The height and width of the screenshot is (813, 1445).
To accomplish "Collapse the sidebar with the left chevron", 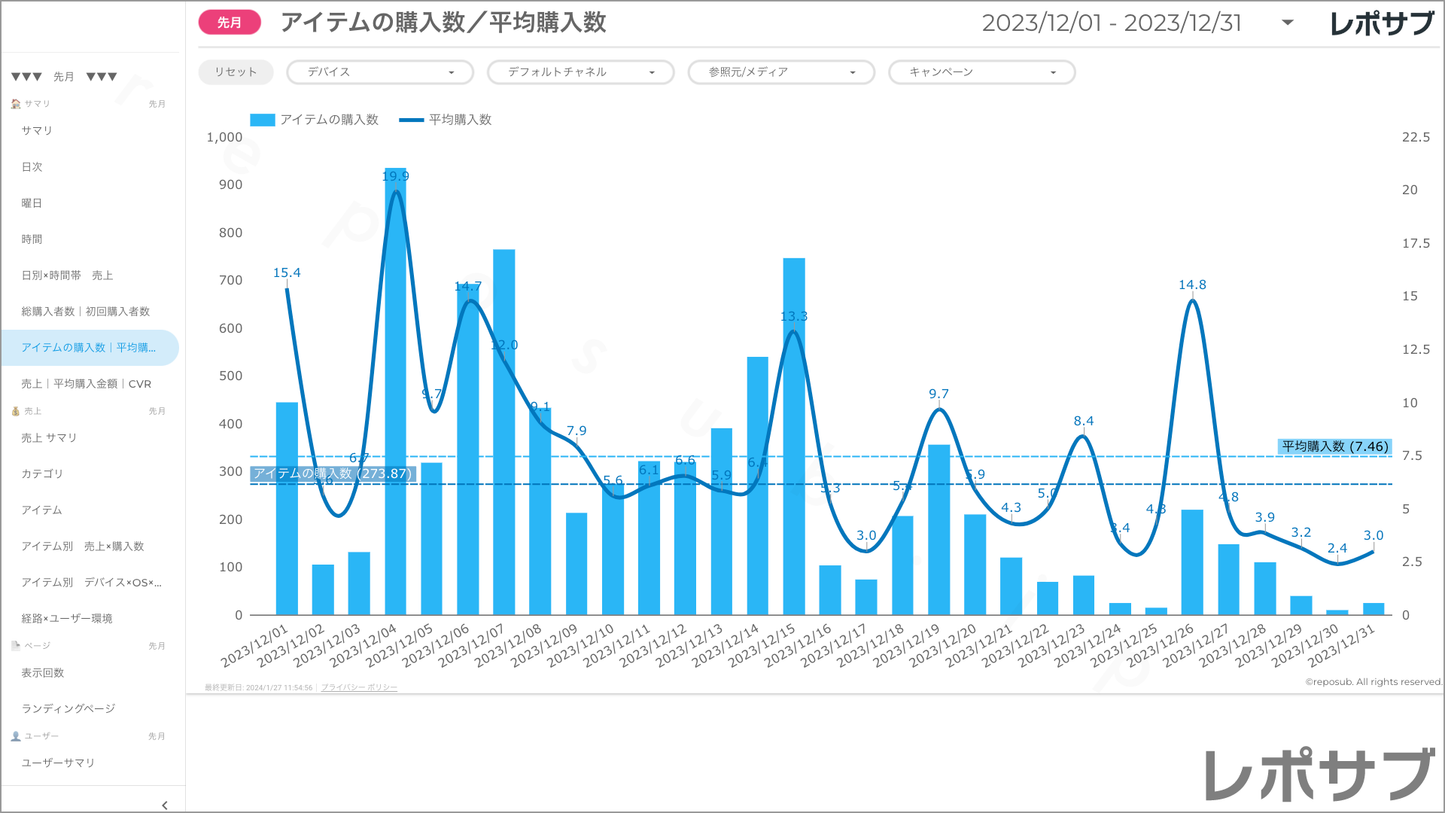I will pos(164,804).
